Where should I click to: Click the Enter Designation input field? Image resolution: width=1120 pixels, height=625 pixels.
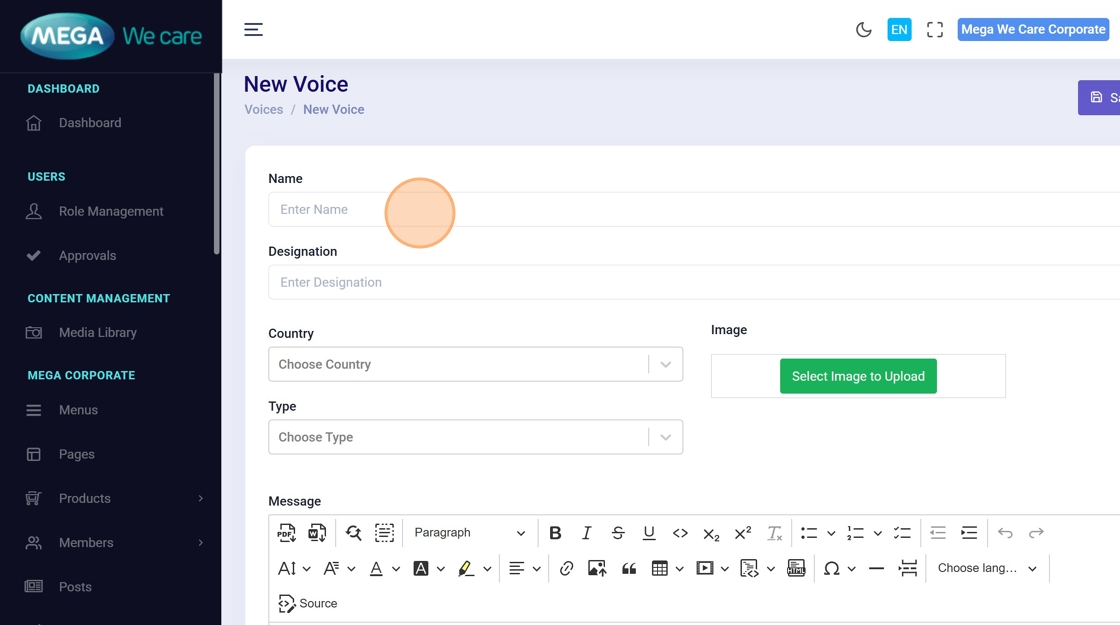click(x=690, y=282)
